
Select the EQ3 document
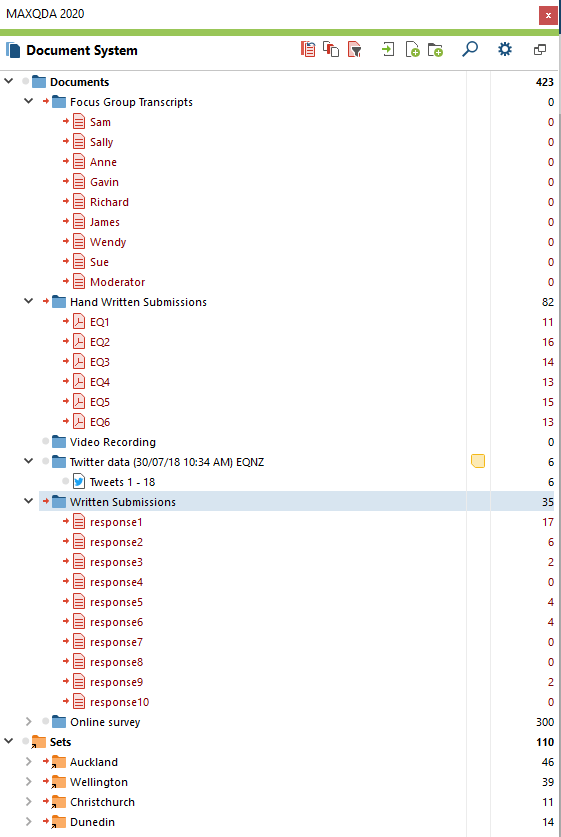pos(100,362)
